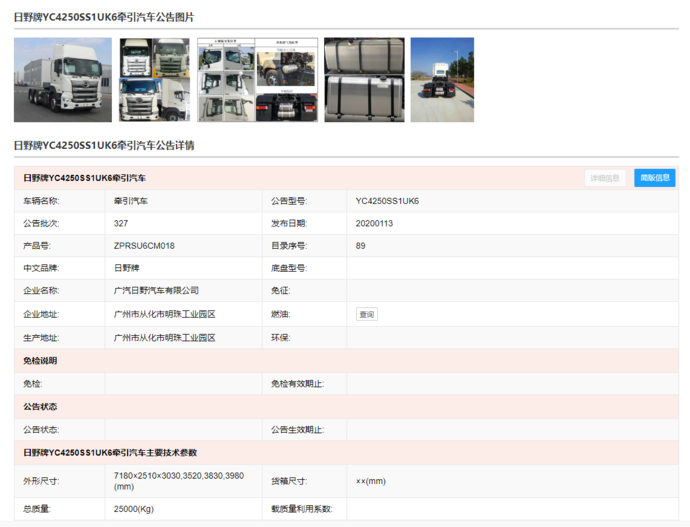Click the 载质量利用系数 label
This screenshot has height=527, width=690.
(301, 509)
